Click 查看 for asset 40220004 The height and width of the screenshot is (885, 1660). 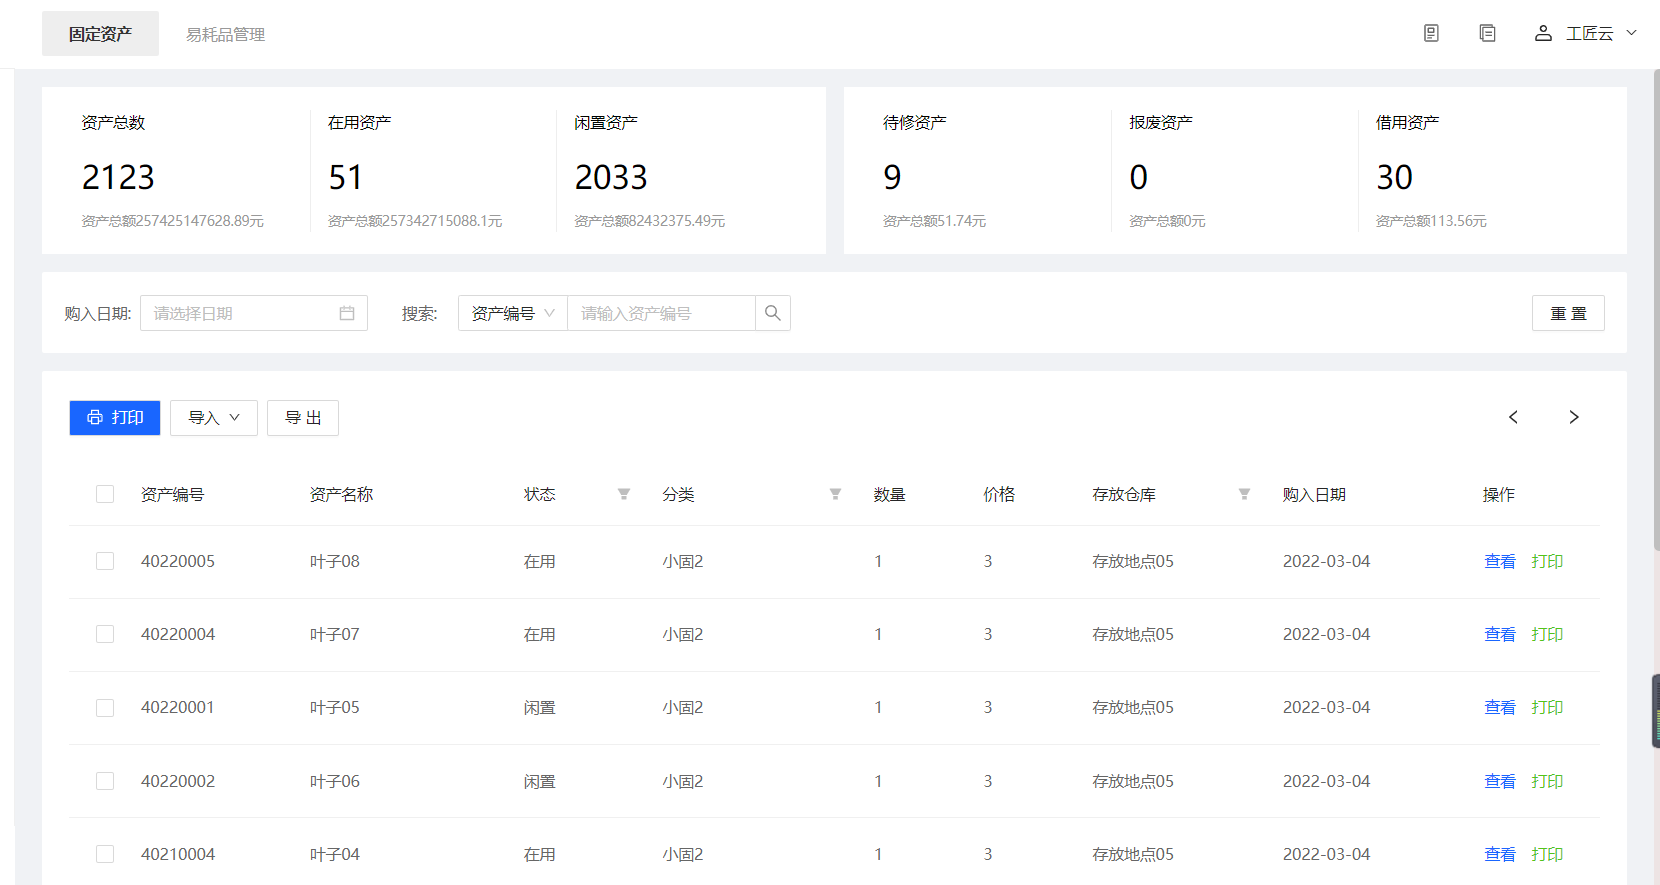pyautogui.click(x=1500, y=634)
